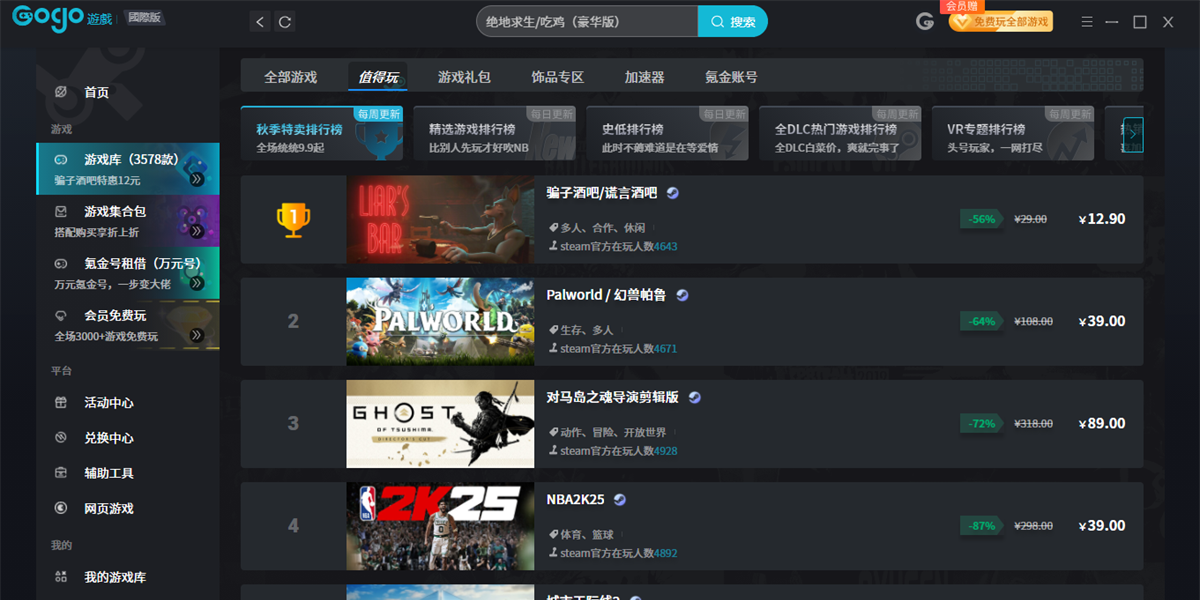This screenshot has height=600, width=1200.
Task: Click the back navigation arrow
Action: (x=260, y=22)
